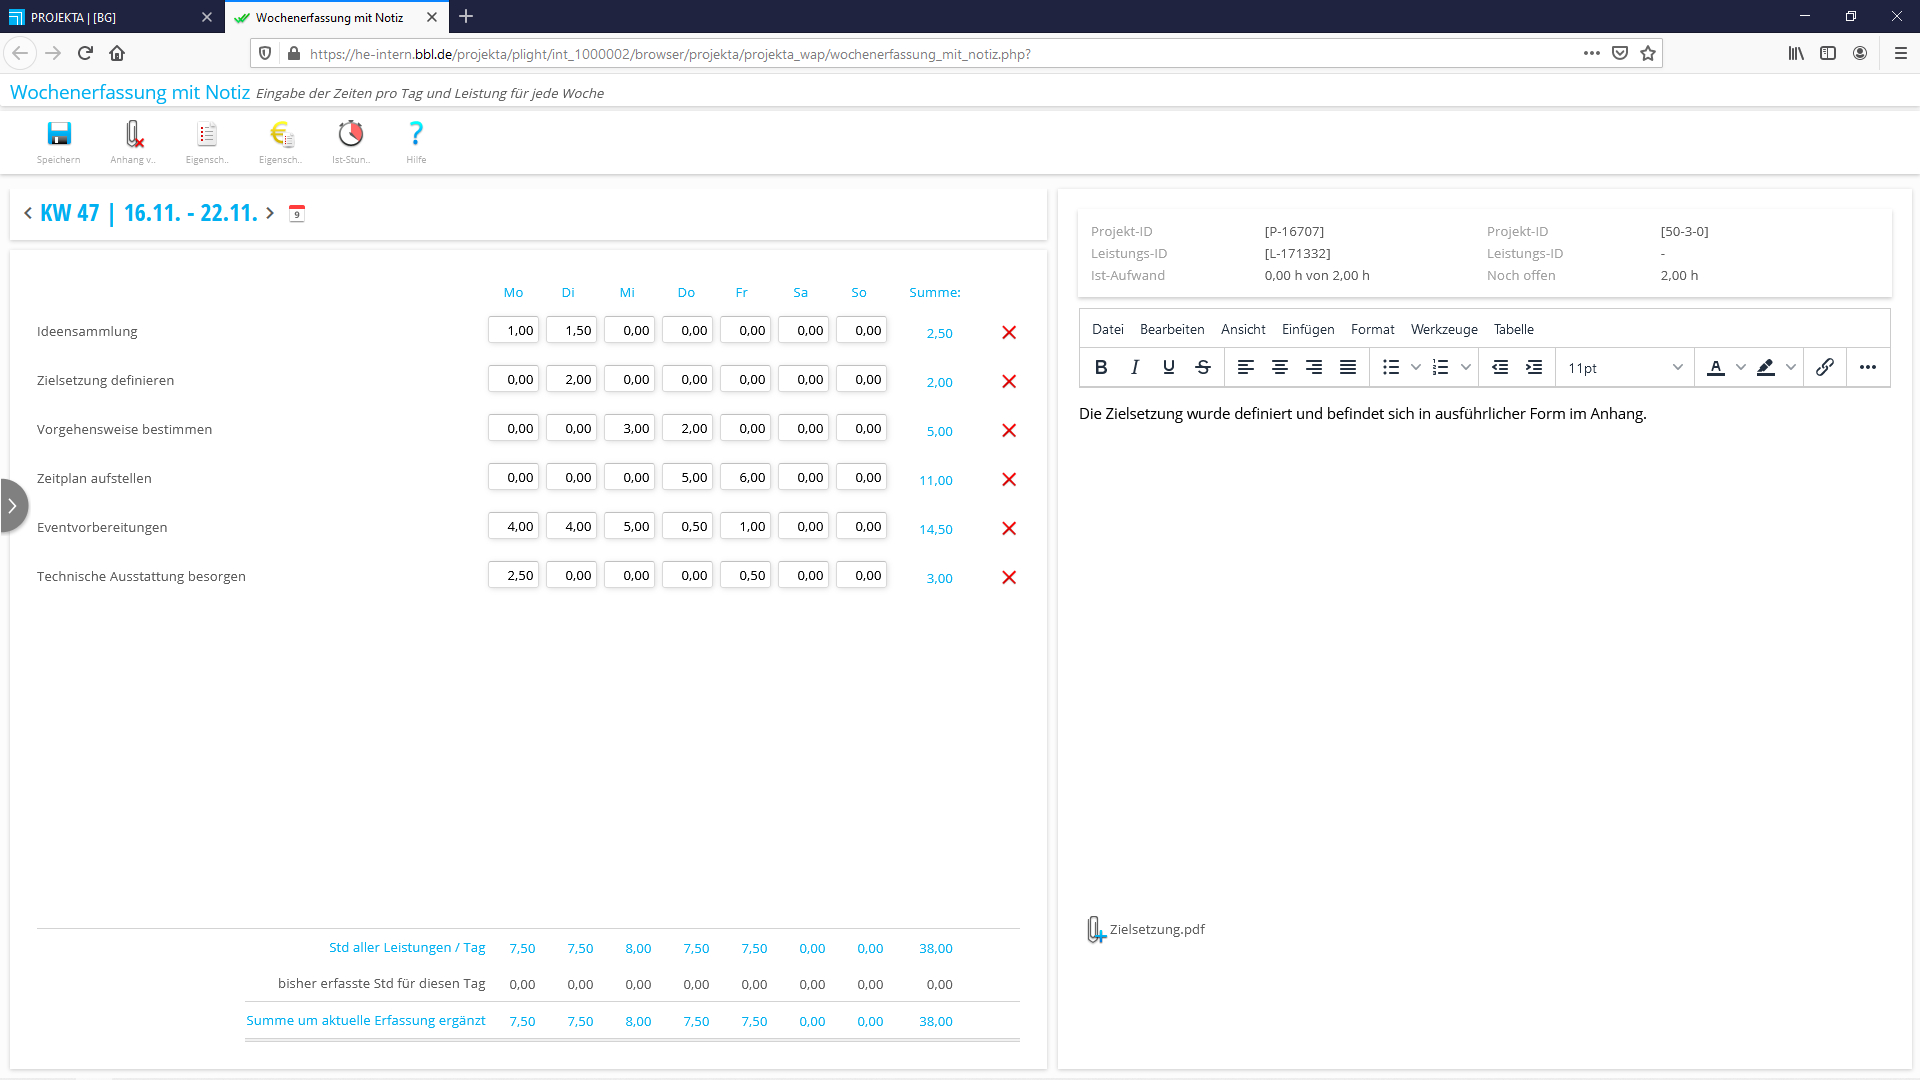Viewport: 1920px width, 1080px height.
Task: Toggle bold formatting in editor
Action: pyautogui.click(x=1101, y=368)
